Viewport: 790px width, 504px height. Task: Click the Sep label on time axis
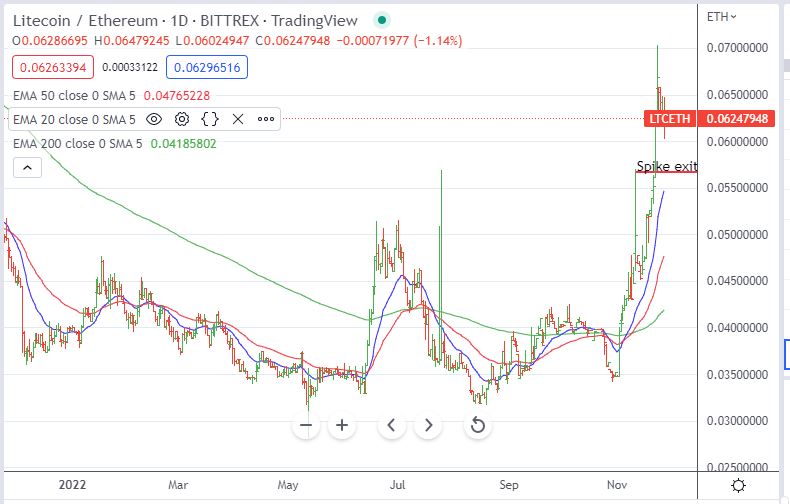(x=508, y=485)
